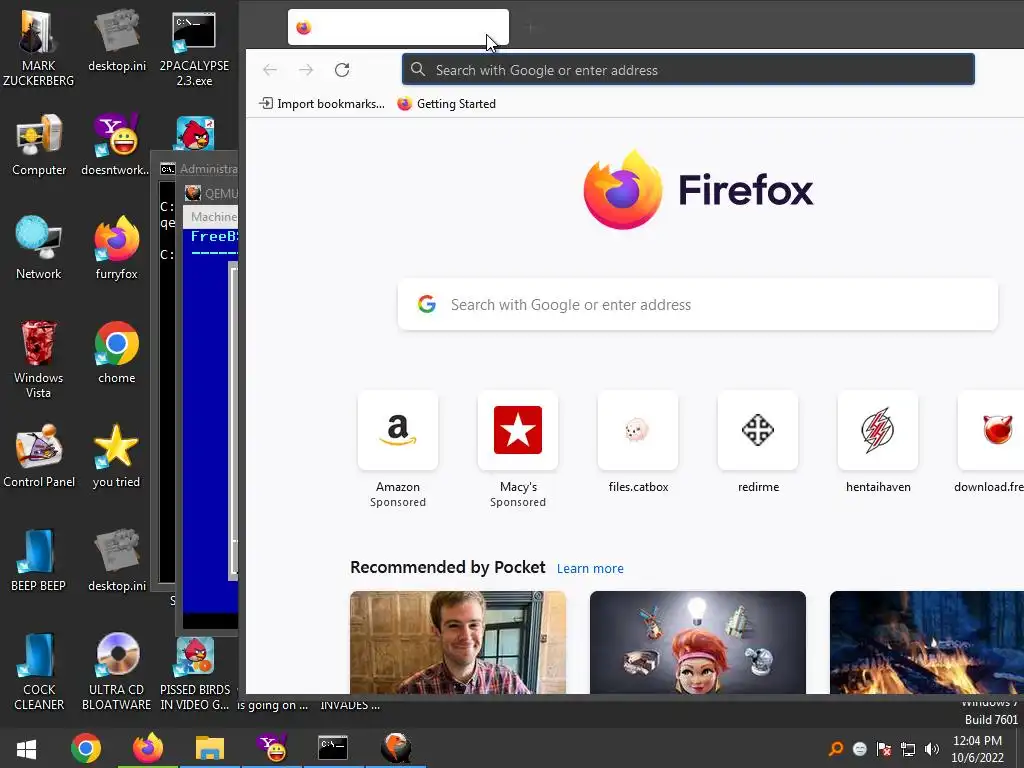1024x768 pixels.
Task: Open Chrome from the taskbar
Action: tap(86, 748)
